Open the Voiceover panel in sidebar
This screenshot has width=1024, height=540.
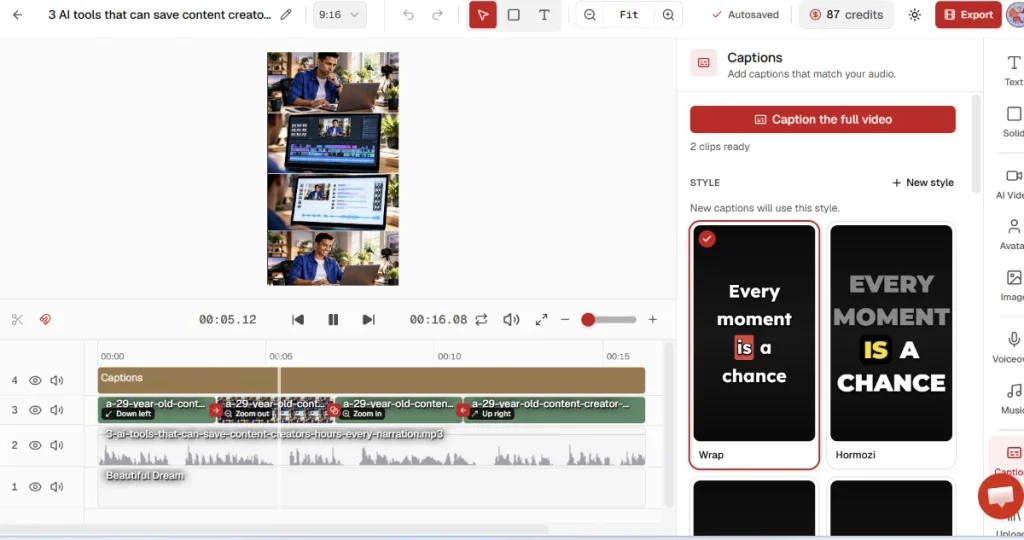[x=1011, y=347]
